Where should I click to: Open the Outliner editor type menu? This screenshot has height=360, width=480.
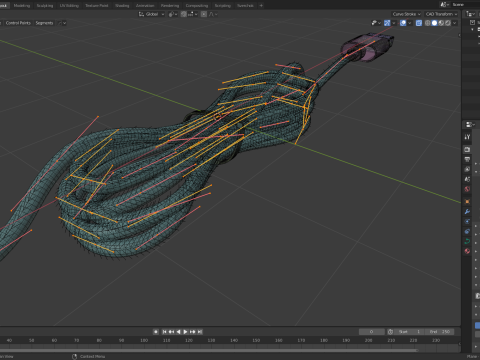470,14
